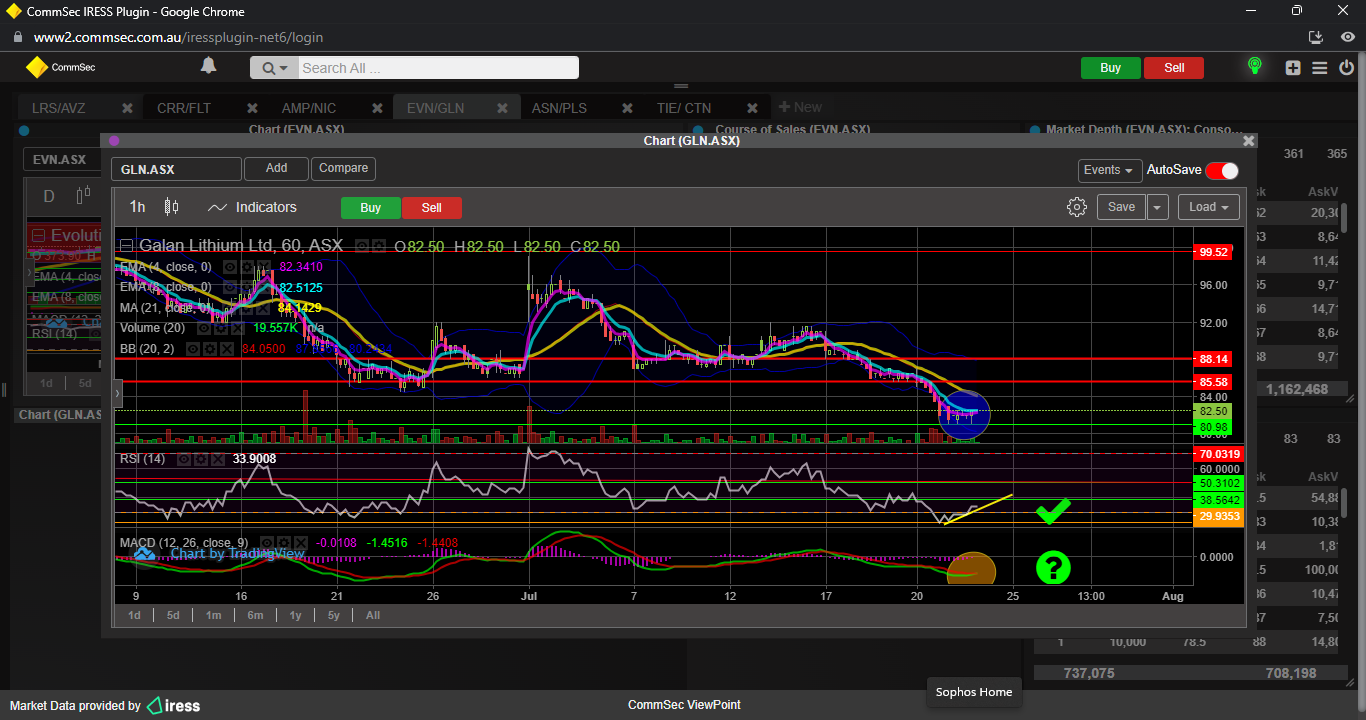This screenshot has width=1366, height=720.
Task: Open settings gear next to Galan Lithium title
Action: [x=379, y=246]
